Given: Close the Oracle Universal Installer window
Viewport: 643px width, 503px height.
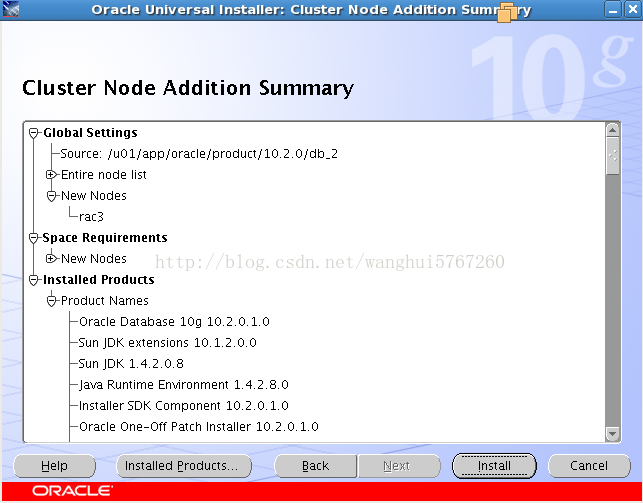Looking at the screenshot, I should (633, 9).
